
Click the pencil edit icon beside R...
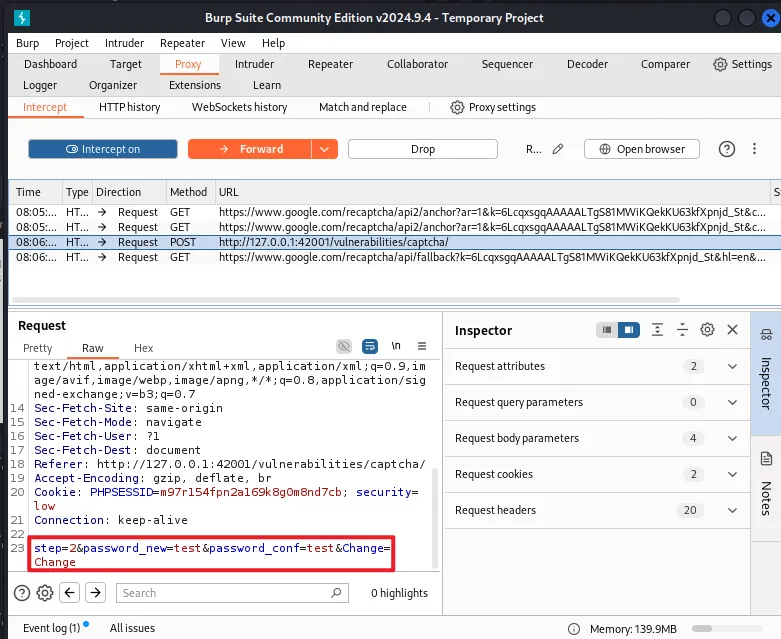(558, 149)
